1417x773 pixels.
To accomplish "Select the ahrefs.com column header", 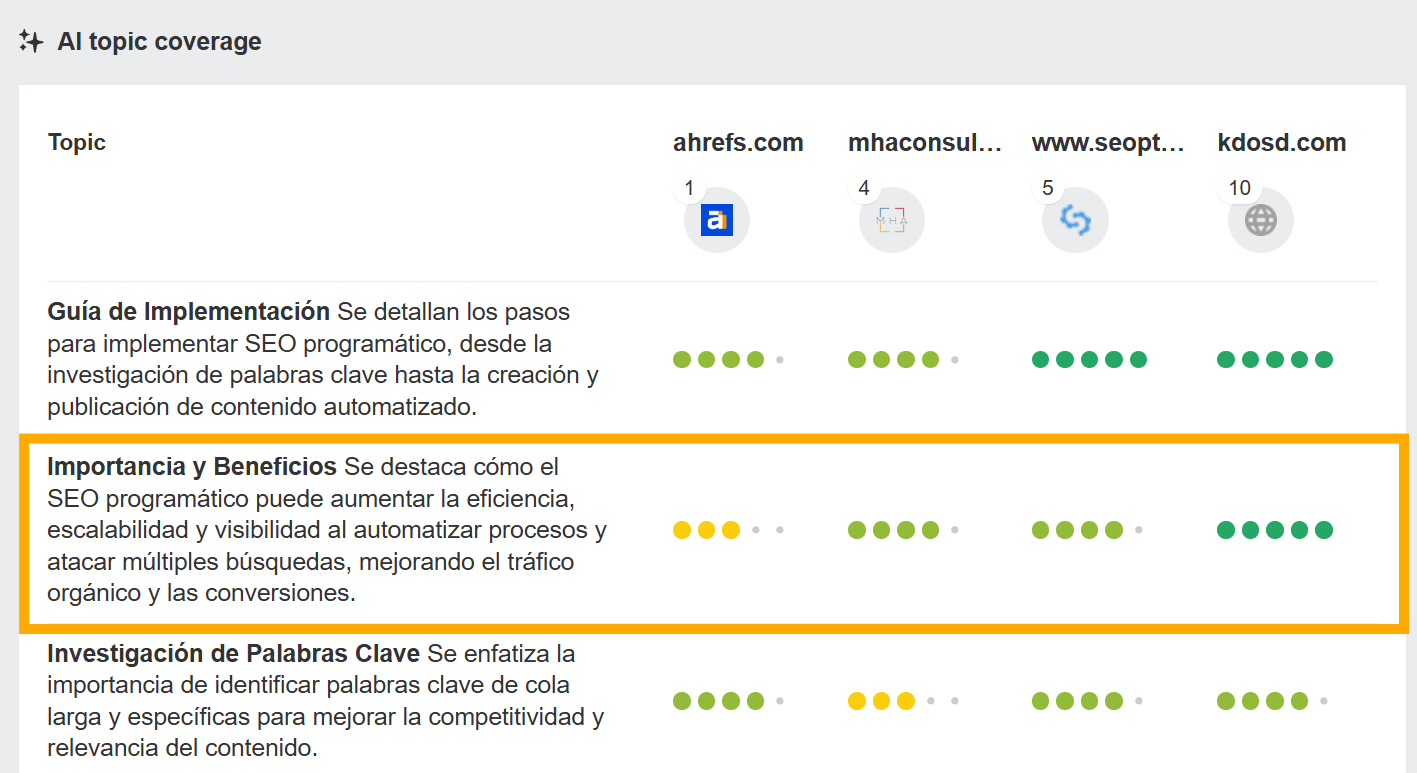I will [738, 141].
